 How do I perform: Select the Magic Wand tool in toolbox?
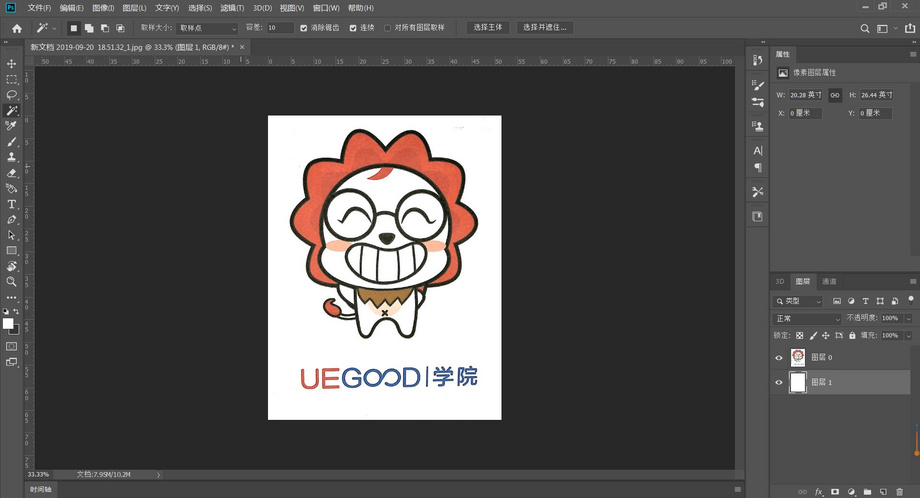11,110
